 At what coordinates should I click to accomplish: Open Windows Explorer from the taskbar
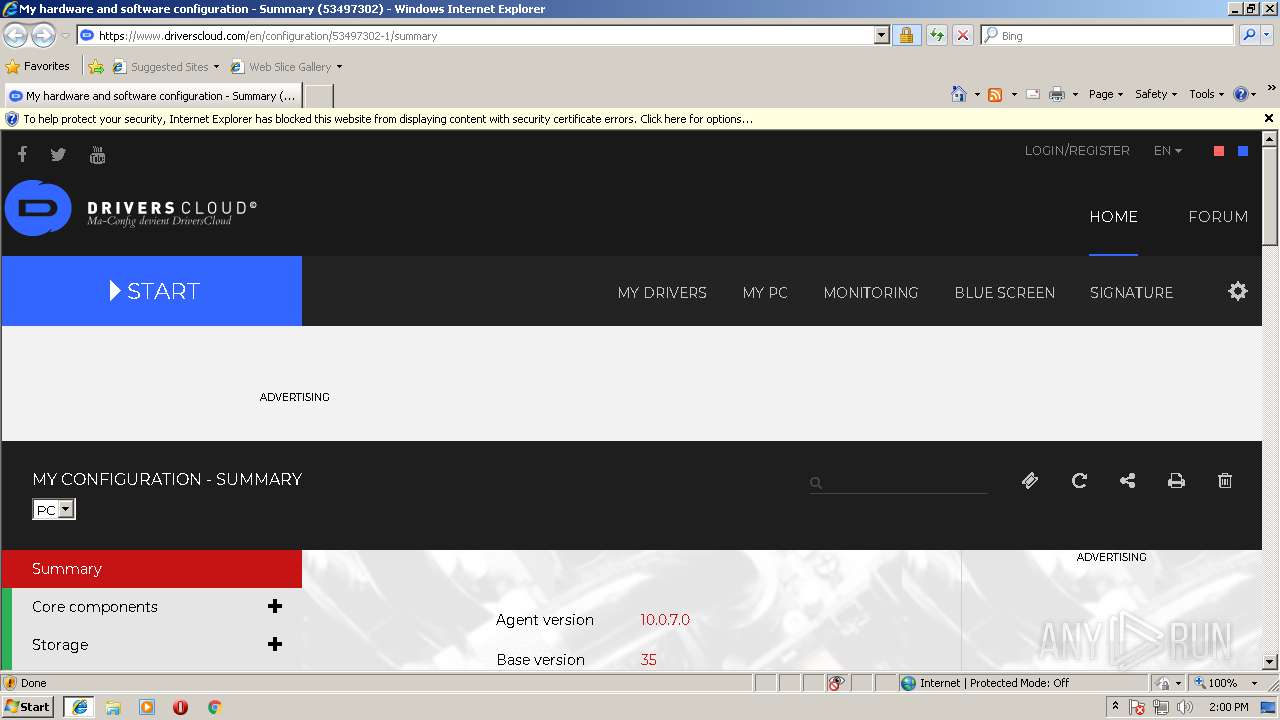113,707
